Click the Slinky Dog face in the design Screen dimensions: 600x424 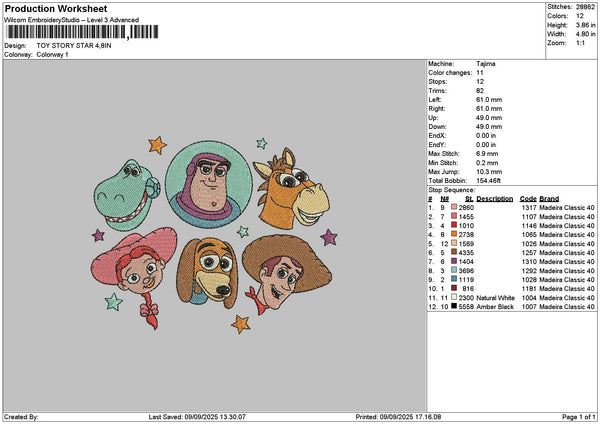pos(208,272)
